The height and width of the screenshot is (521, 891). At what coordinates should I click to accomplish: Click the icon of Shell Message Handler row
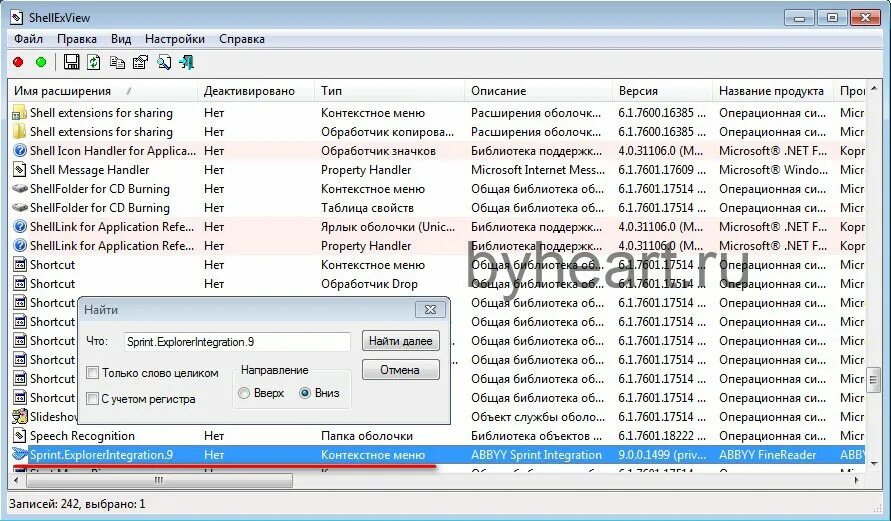20,169
